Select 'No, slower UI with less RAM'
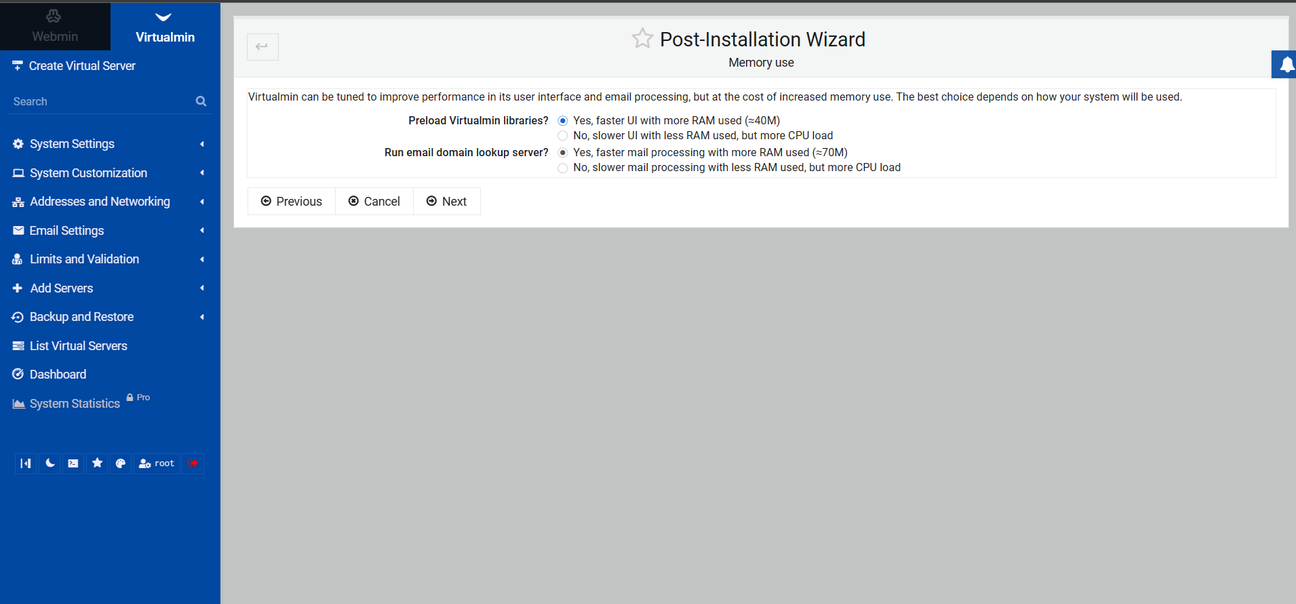This screenshot has width=1296, height=604. [563, 135]
